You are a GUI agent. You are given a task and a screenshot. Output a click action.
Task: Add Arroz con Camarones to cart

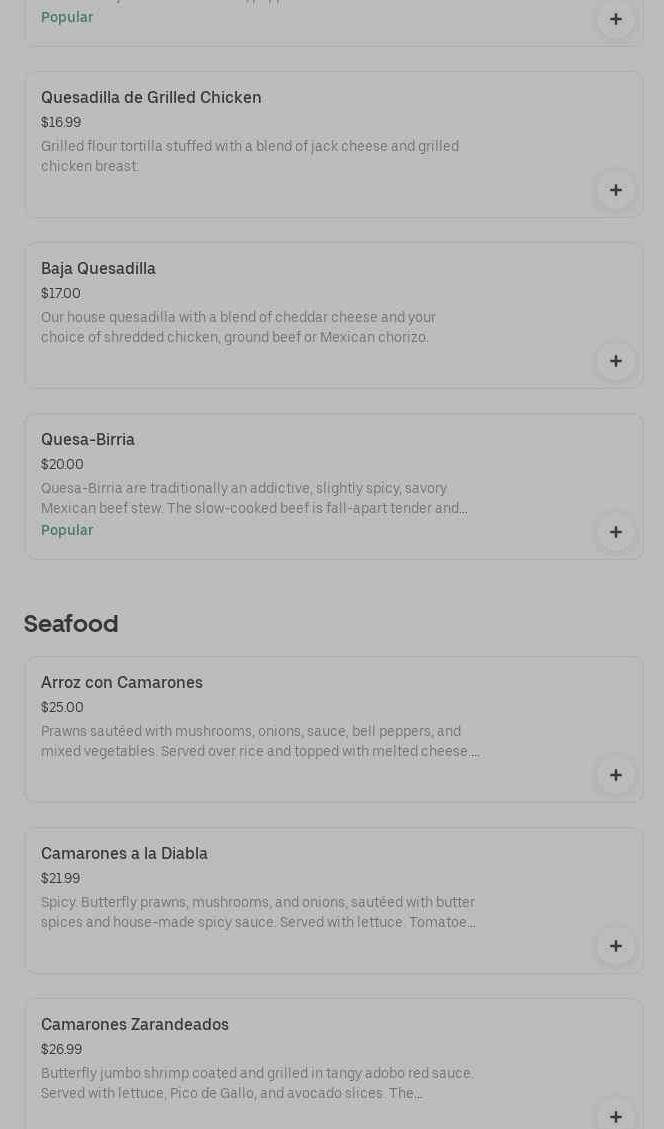615,775
